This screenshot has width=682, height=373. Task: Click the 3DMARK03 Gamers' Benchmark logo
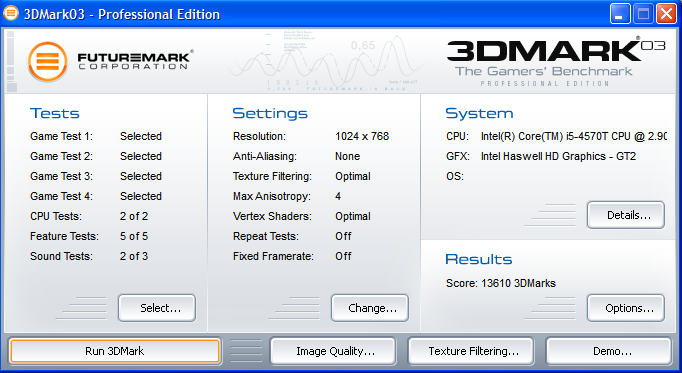point(556,62)
